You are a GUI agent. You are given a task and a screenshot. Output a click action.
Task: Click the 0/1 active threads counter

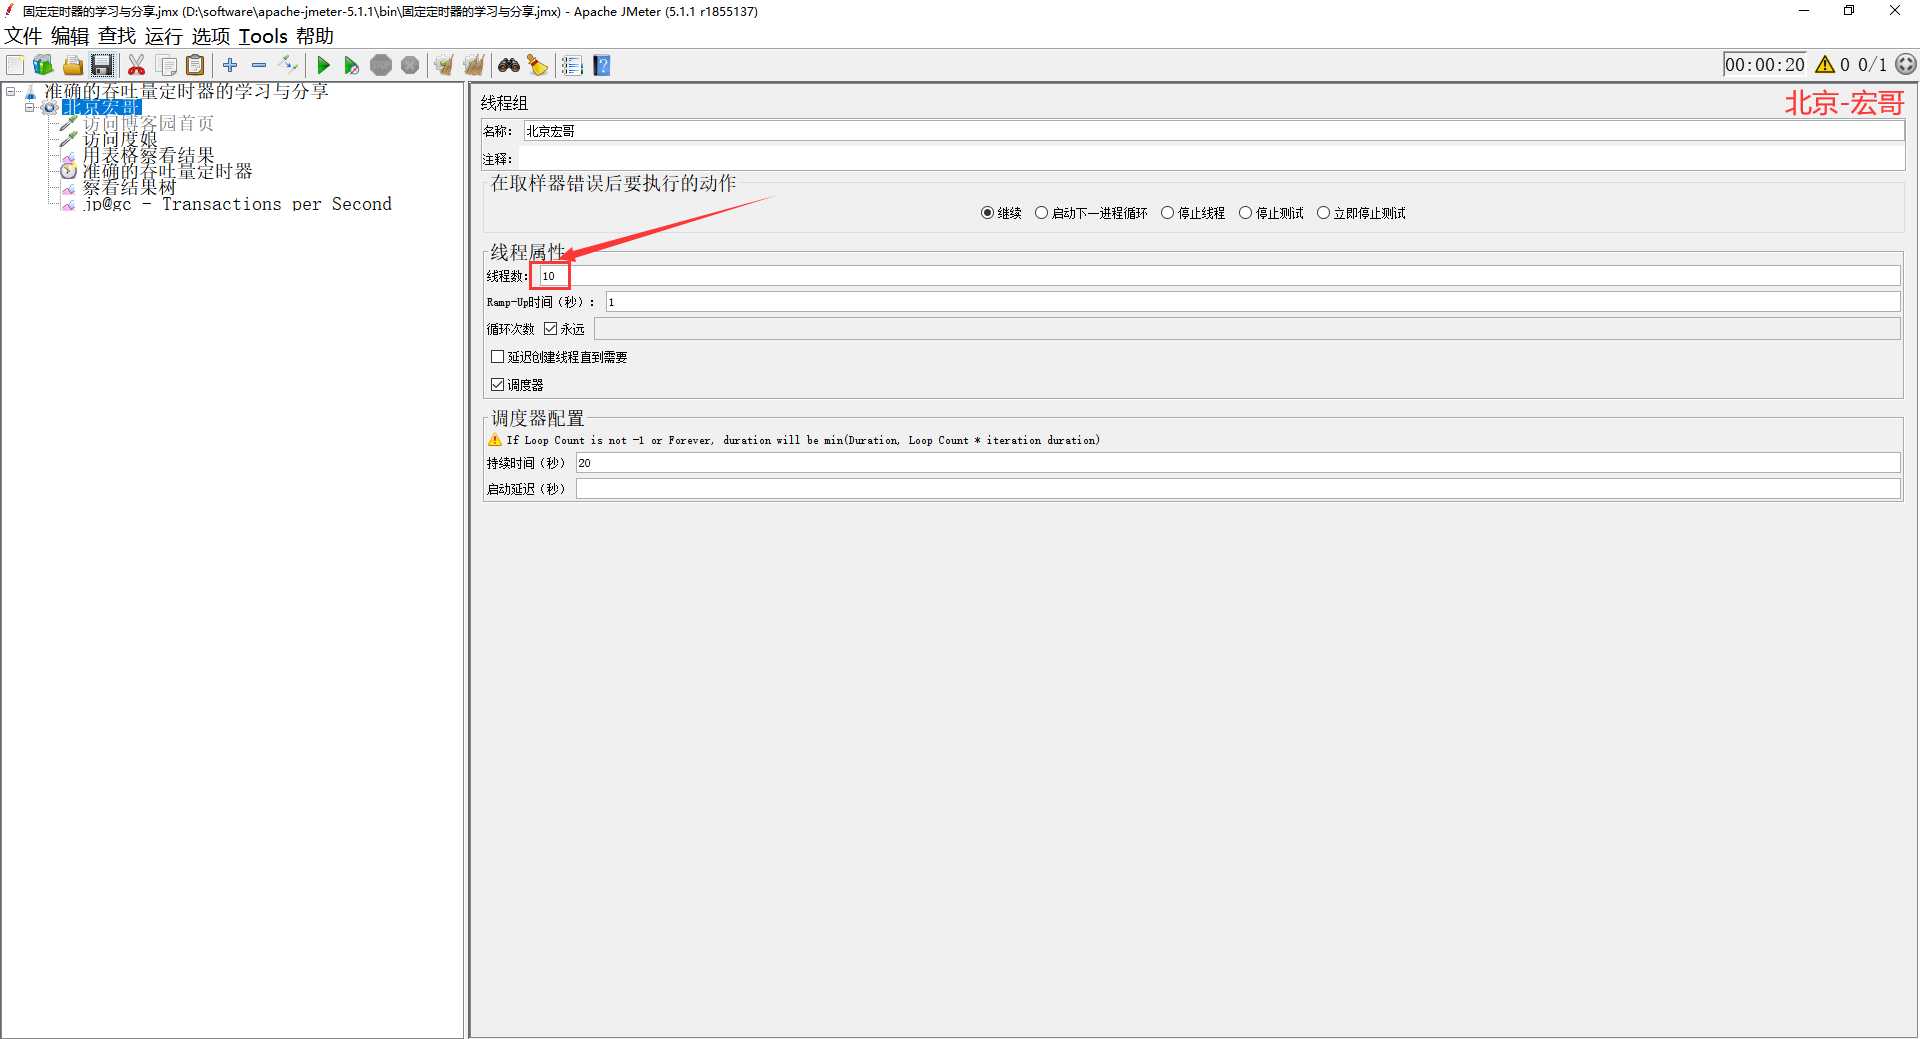coord(1872,64)
